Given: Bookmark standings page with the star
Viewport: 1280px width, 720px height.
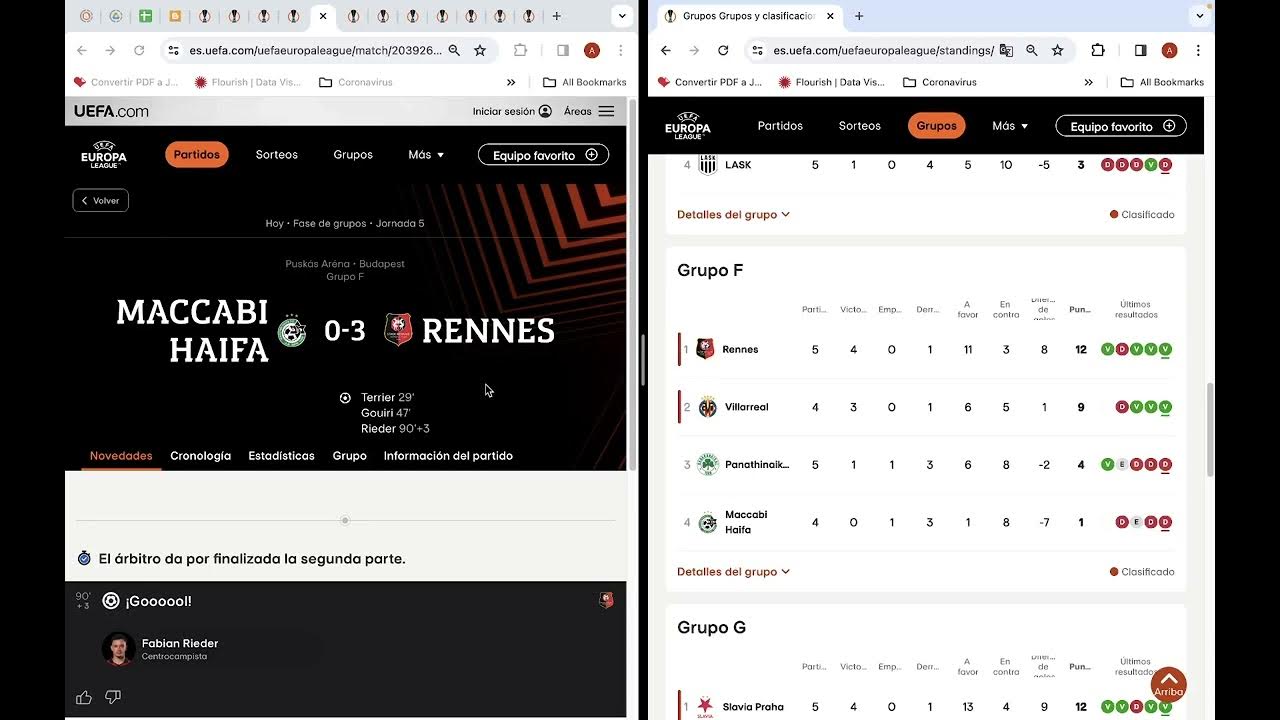Looking at the screenshot, I should tap(1058, 50).
